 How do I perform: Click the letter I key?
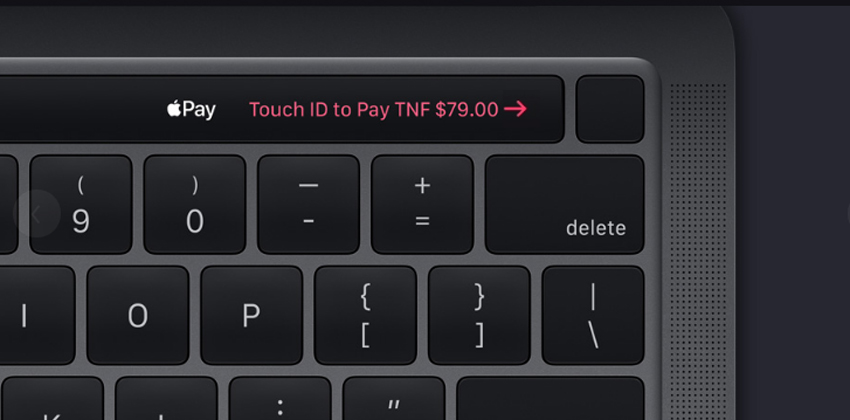coord(35,315)
